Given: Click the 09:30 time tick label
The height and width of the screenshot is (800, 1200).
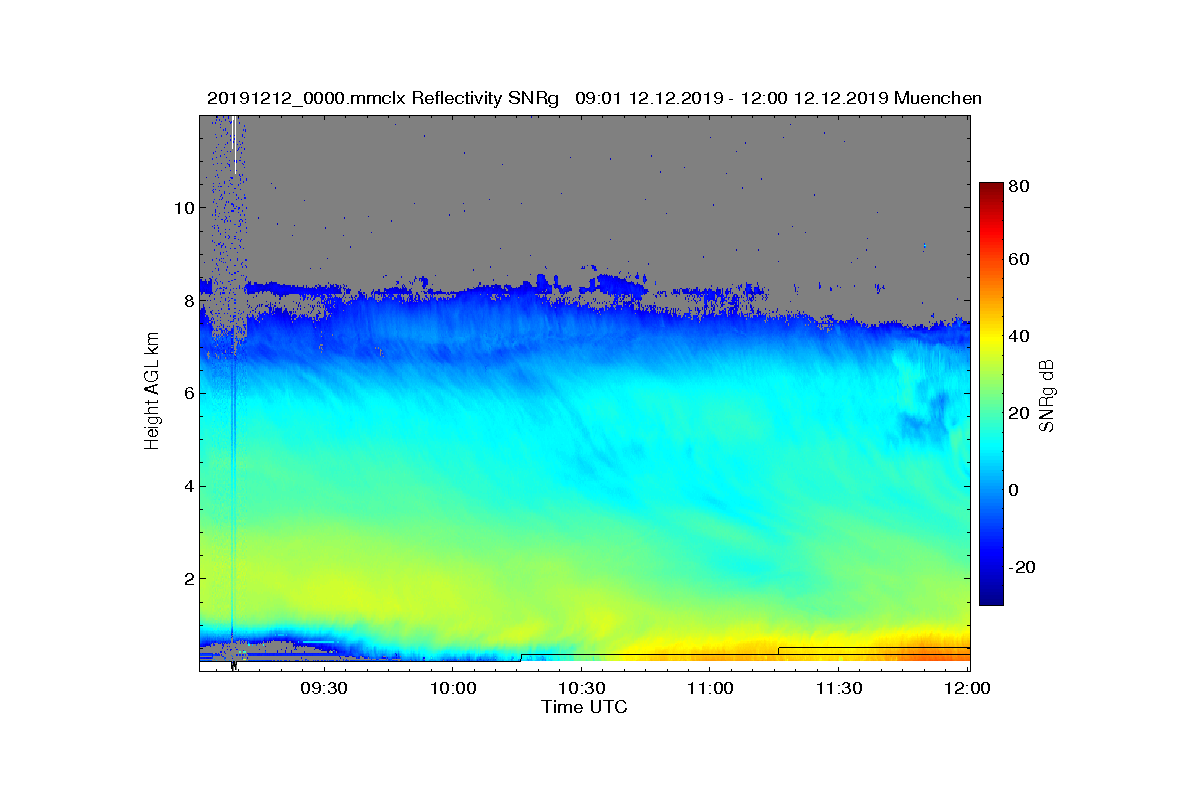Looking at the screenshot, I should (x=324, y=688).
